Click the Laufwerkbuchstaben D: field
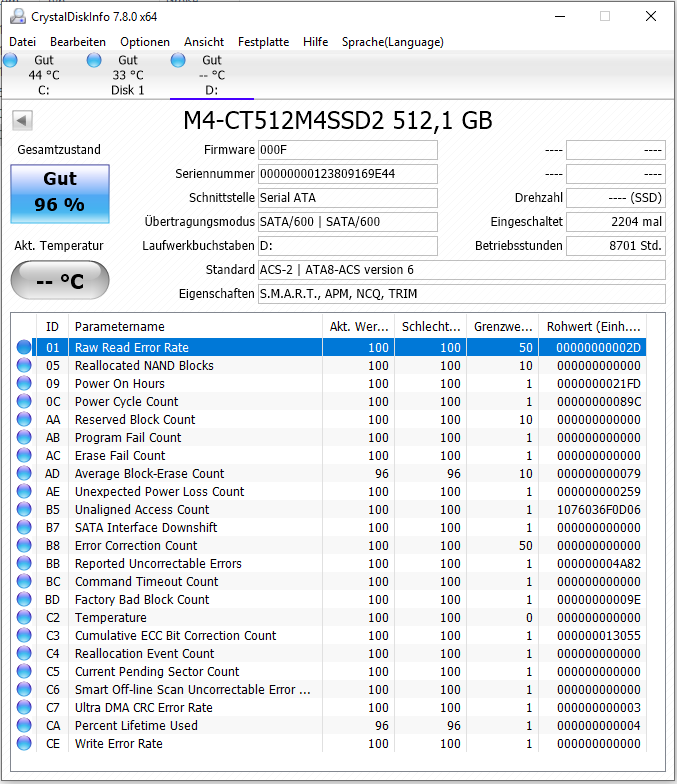This screenshot has width=677, height=784. tap(348, 246)
